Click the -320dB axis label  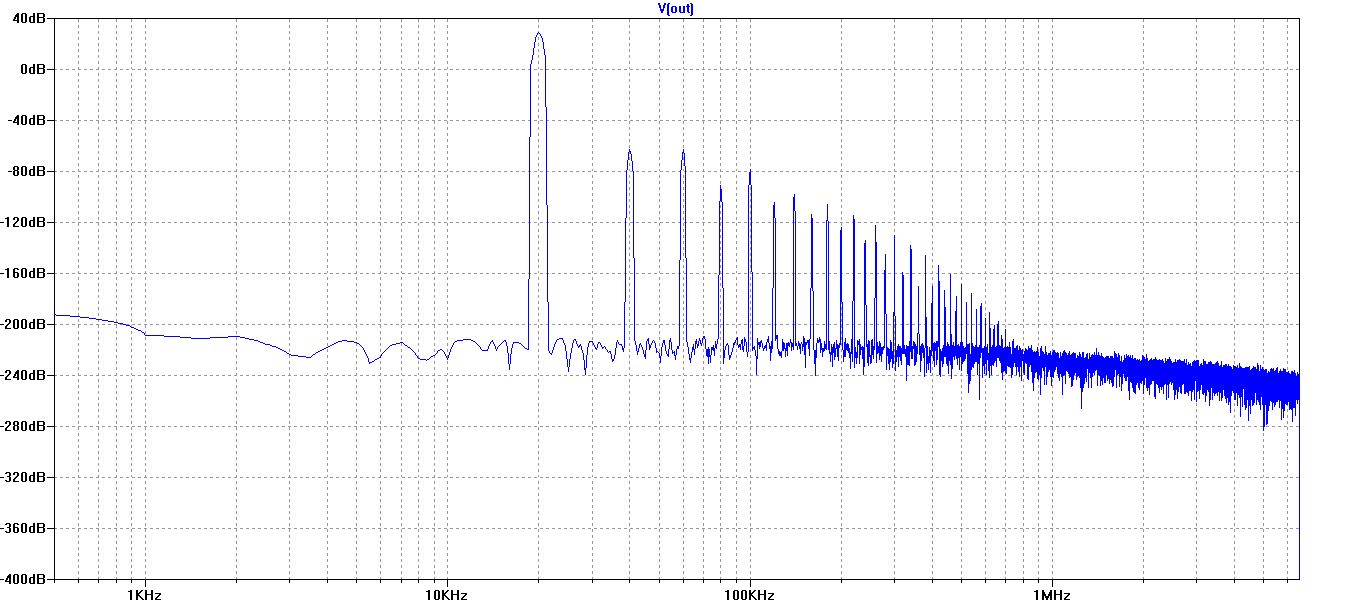pyautogui.click(x=25, y=478)
